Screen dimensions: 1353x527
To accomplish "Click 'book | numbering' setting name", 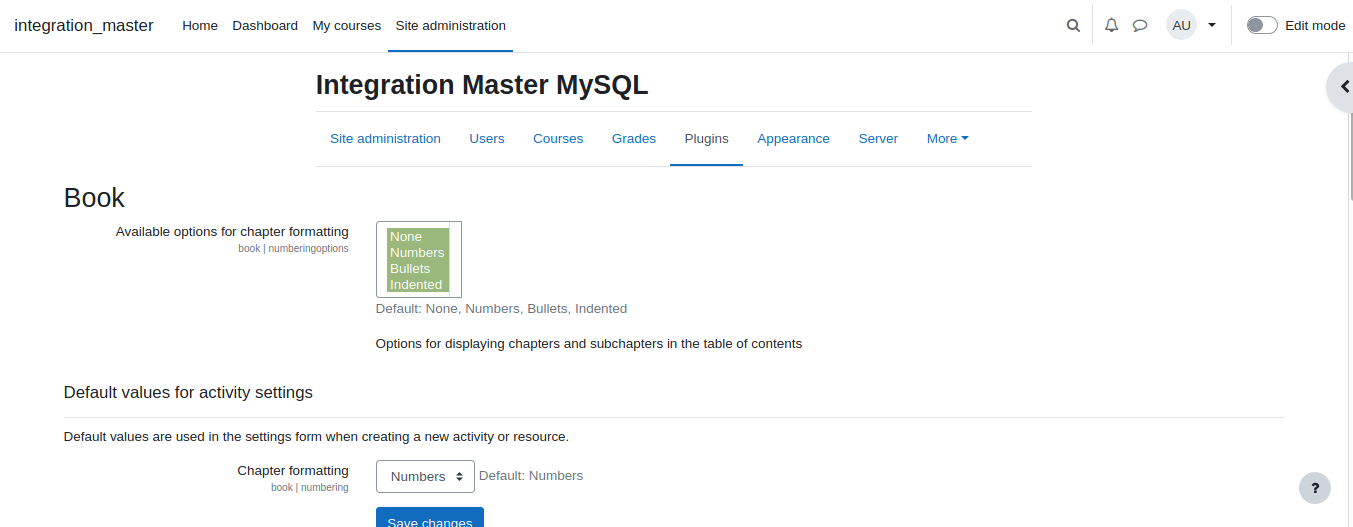I will [x=310, y=488].
